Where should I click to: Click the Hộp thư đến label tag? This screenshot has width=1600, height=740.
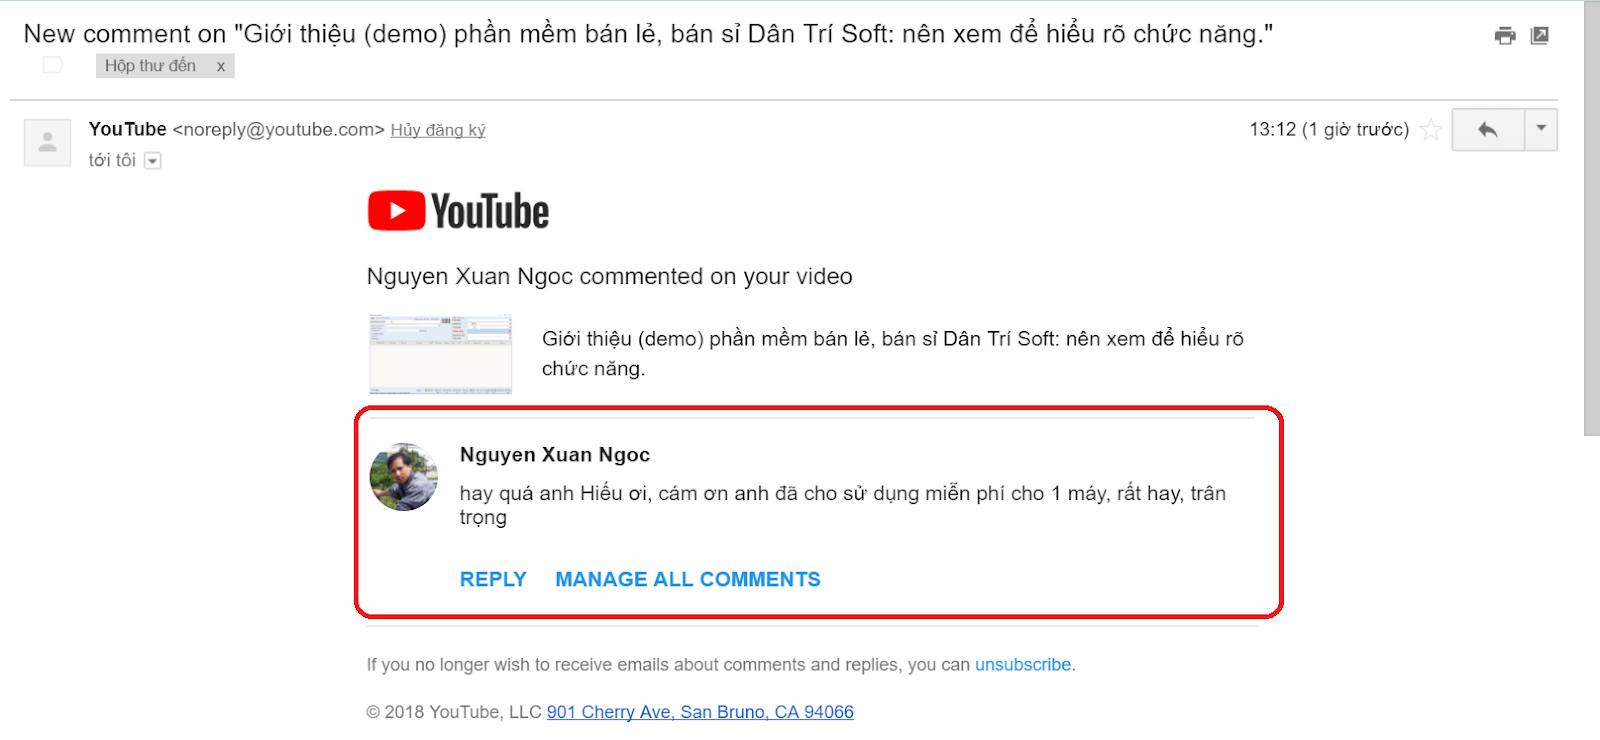[151, 66]
